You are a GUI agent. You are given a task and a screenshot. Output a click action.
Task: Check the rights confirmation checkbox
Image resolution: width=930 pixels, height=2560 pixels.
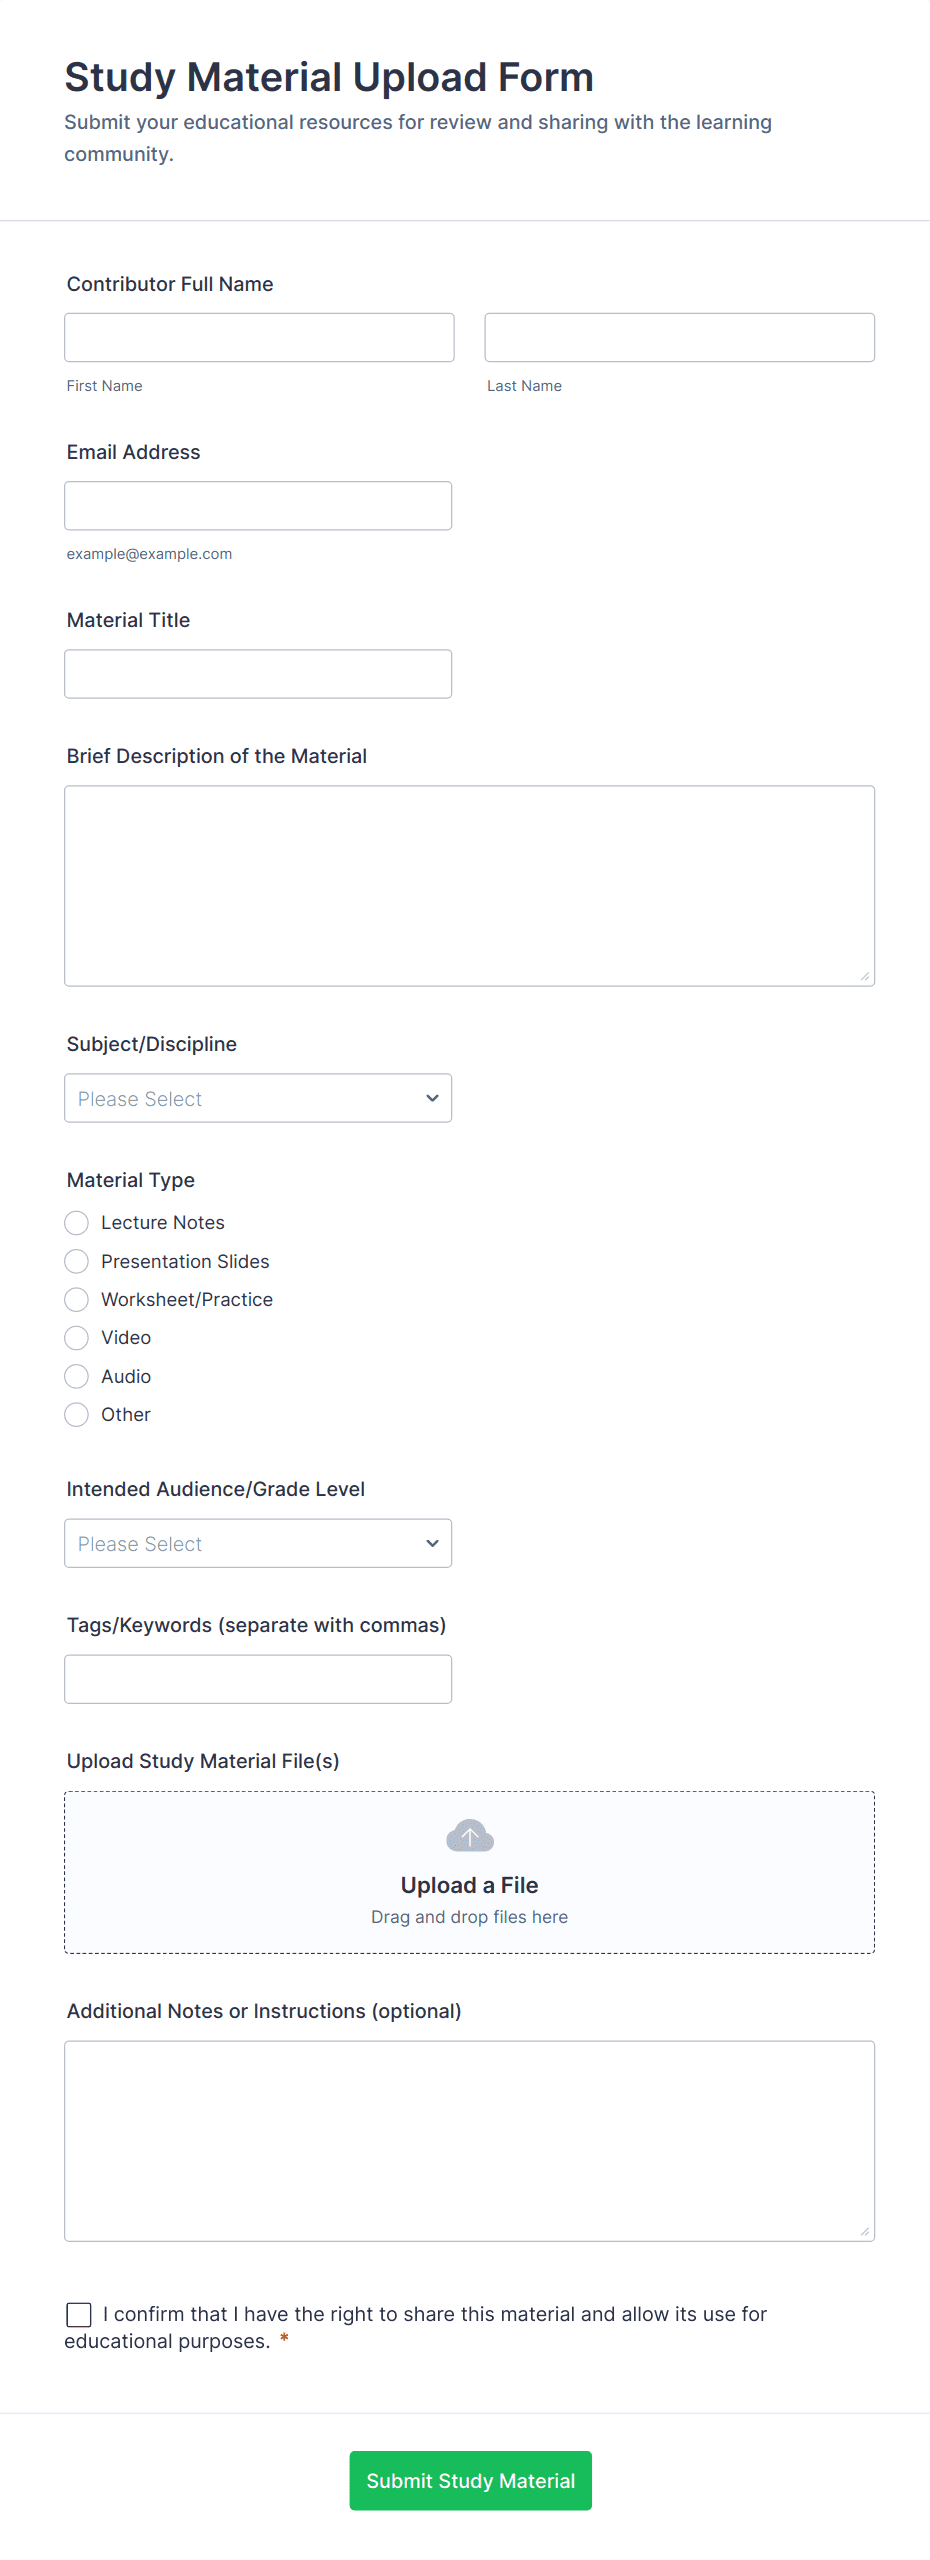click(x=79, y=2314)
